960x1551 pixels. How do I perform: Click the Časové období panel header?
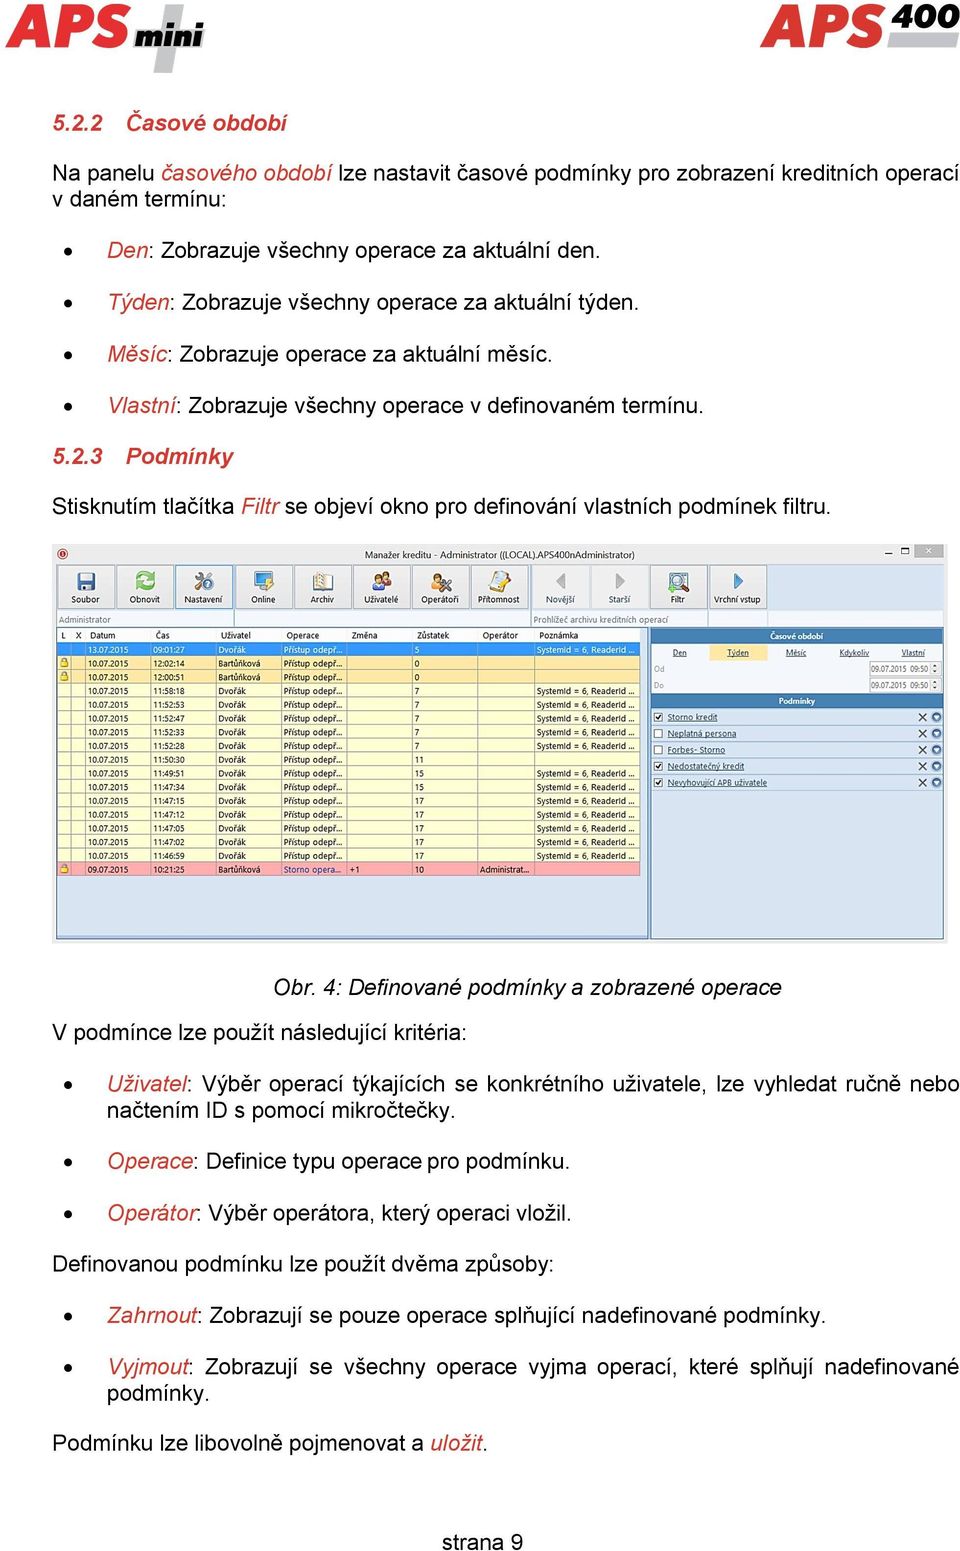click(797, 636)
